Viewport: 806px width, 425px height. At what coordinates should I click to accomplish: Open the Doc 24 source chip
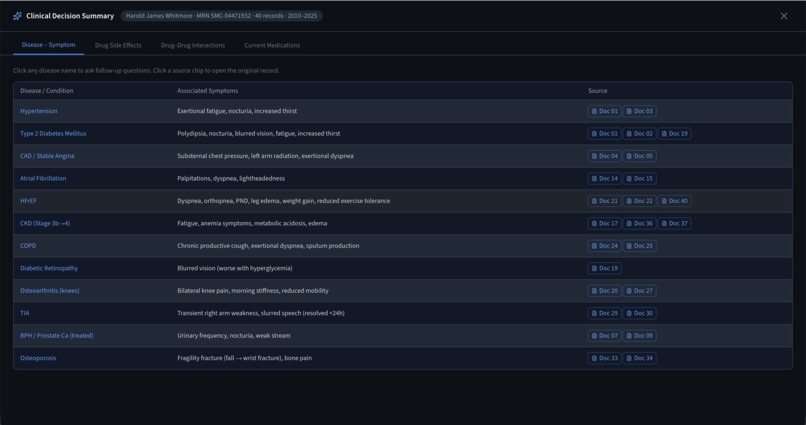coord(604,246)
